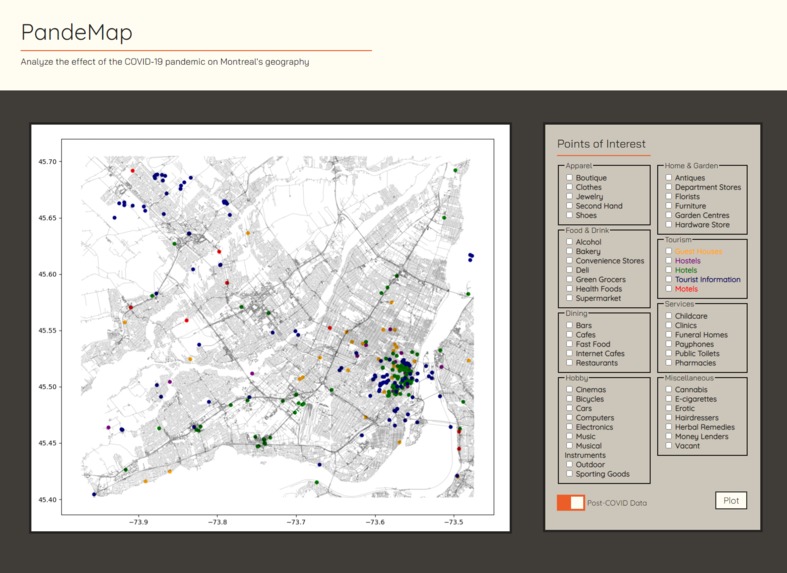Viewport: 787px width, 573px height.
Task: Enable the Garden Centres checkbox
Action: [x=669, y=215]
